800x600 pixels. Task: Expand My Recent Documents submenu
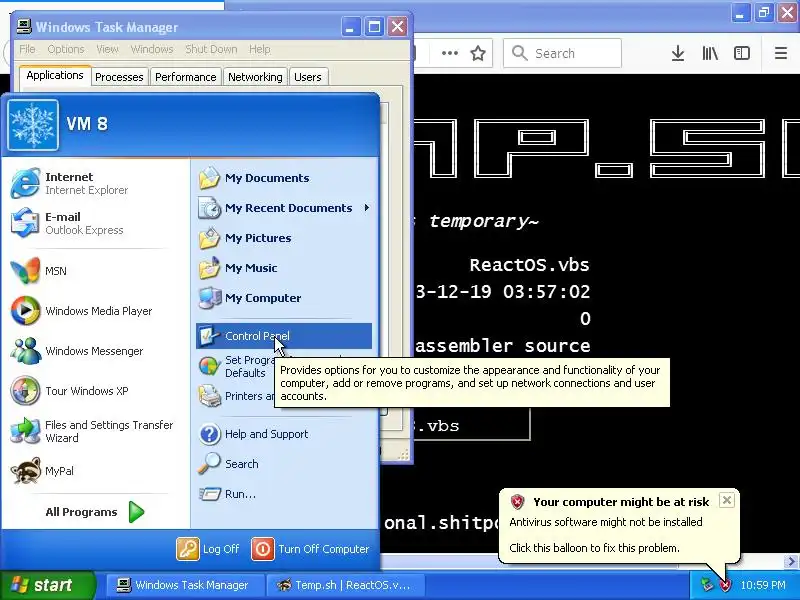(284, 208)
